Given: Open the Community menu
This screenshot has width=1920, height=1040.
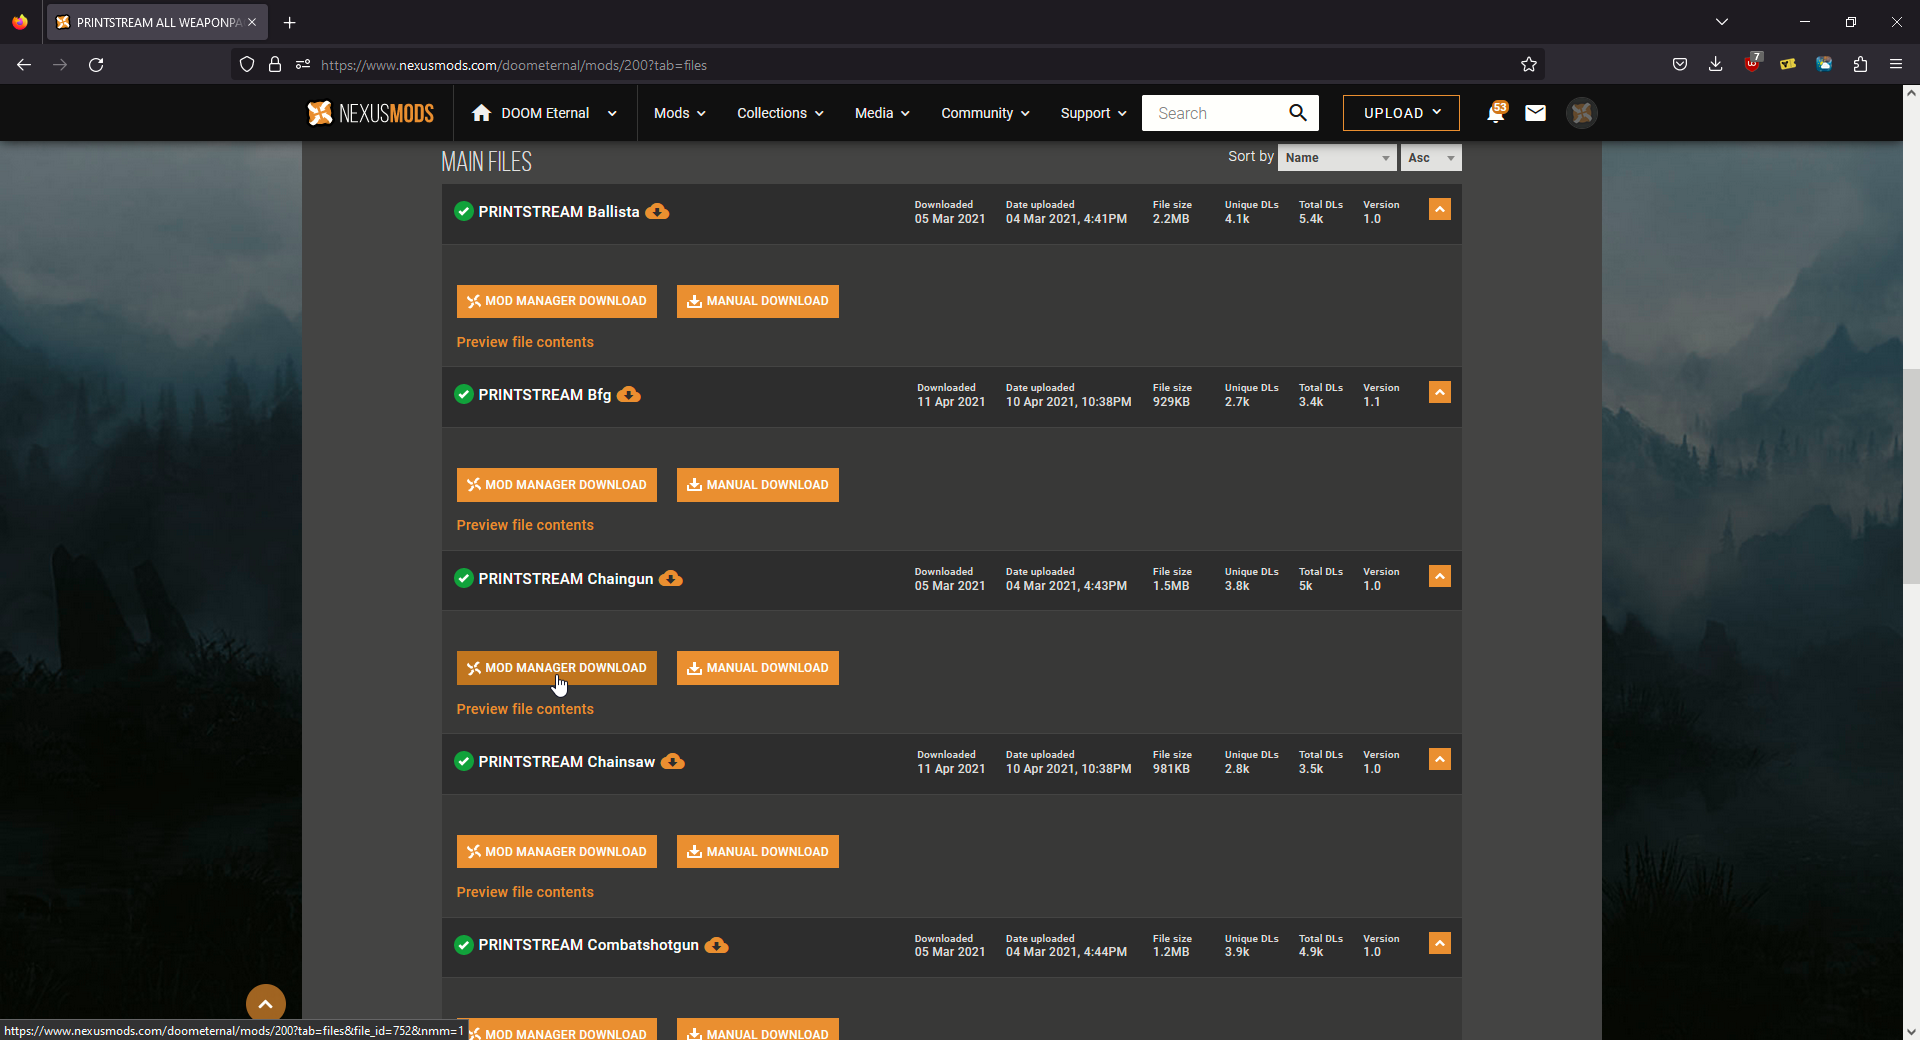Looking at the screenshot, I should 985,113.
